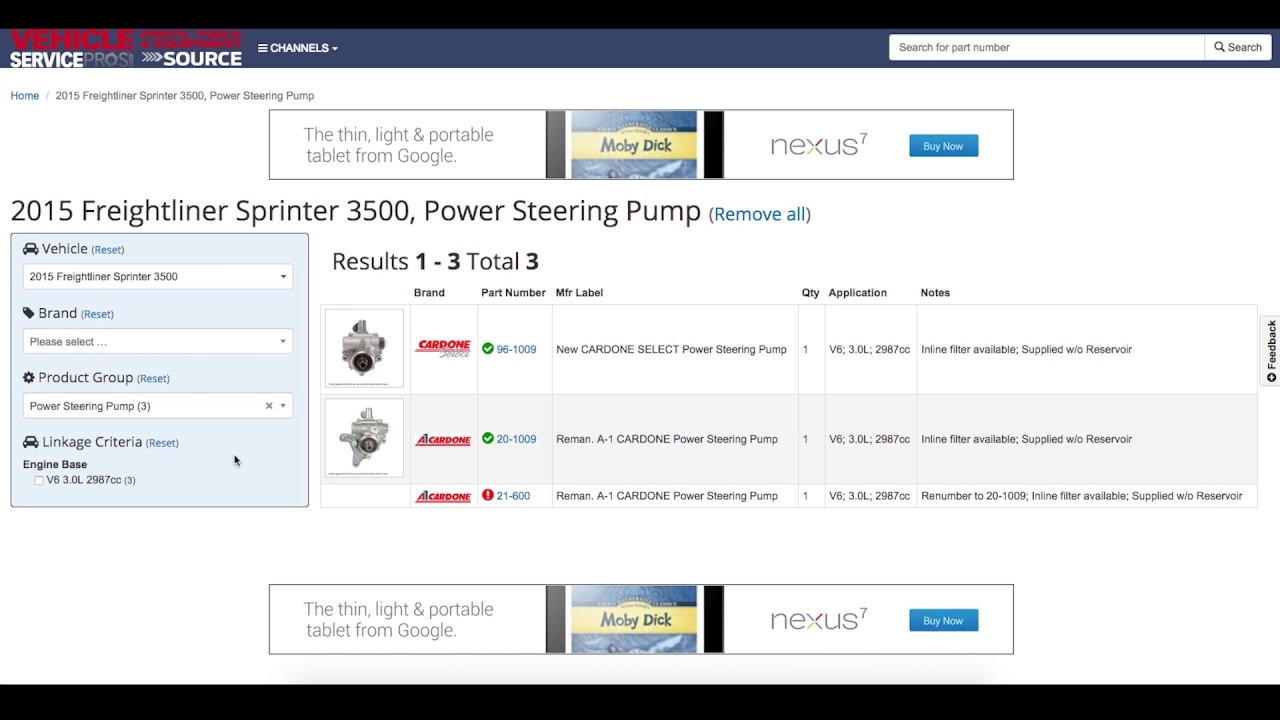
Task: Click the Brand column header in results table
Action: pyautogui.click(x=429, y=293)
